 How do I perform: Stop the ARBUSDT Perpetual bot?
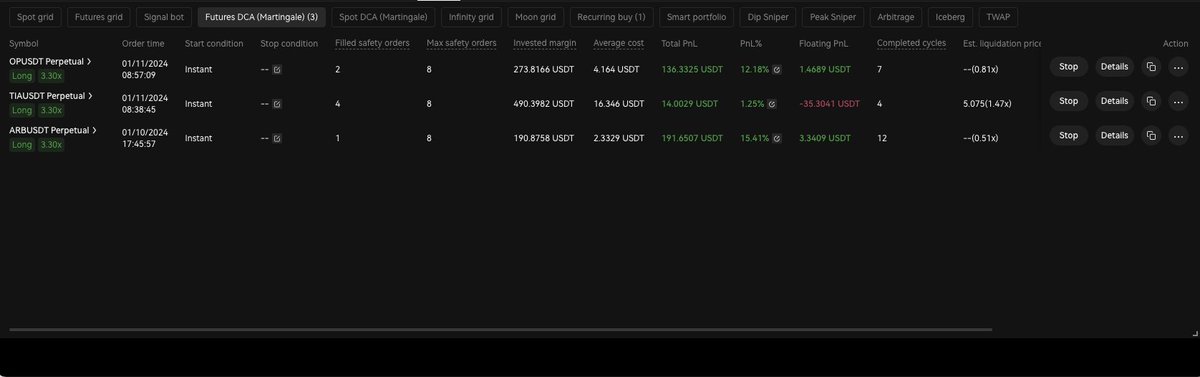pos(1068,135)
